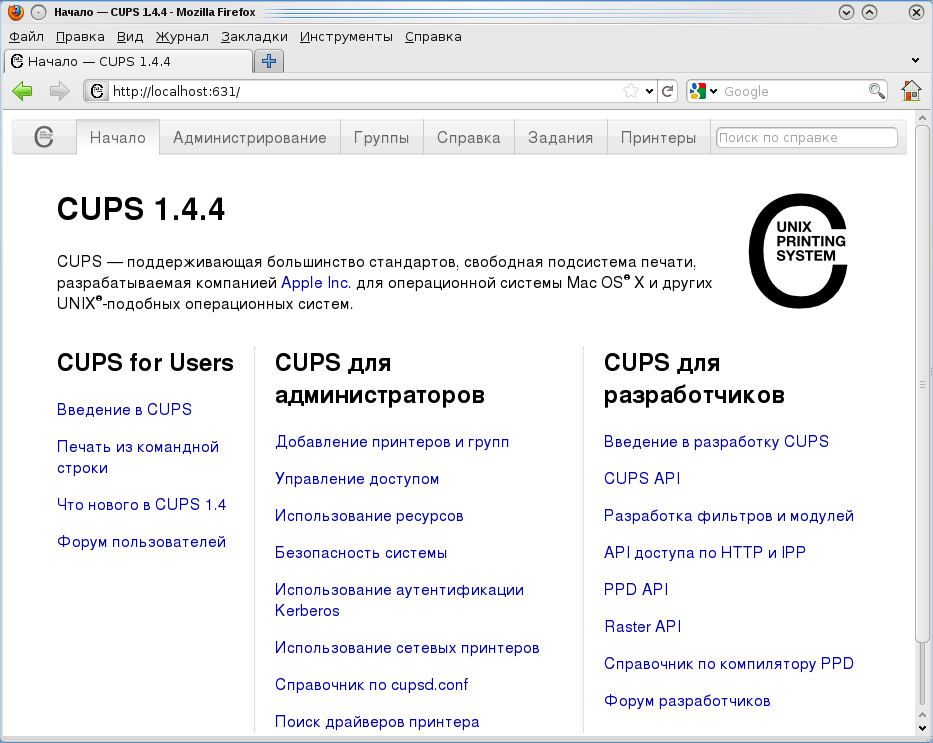Viewport: 933px width, 743px height.
Task: Open the Firefox window menu icon in the title bar
Action: 16,12
